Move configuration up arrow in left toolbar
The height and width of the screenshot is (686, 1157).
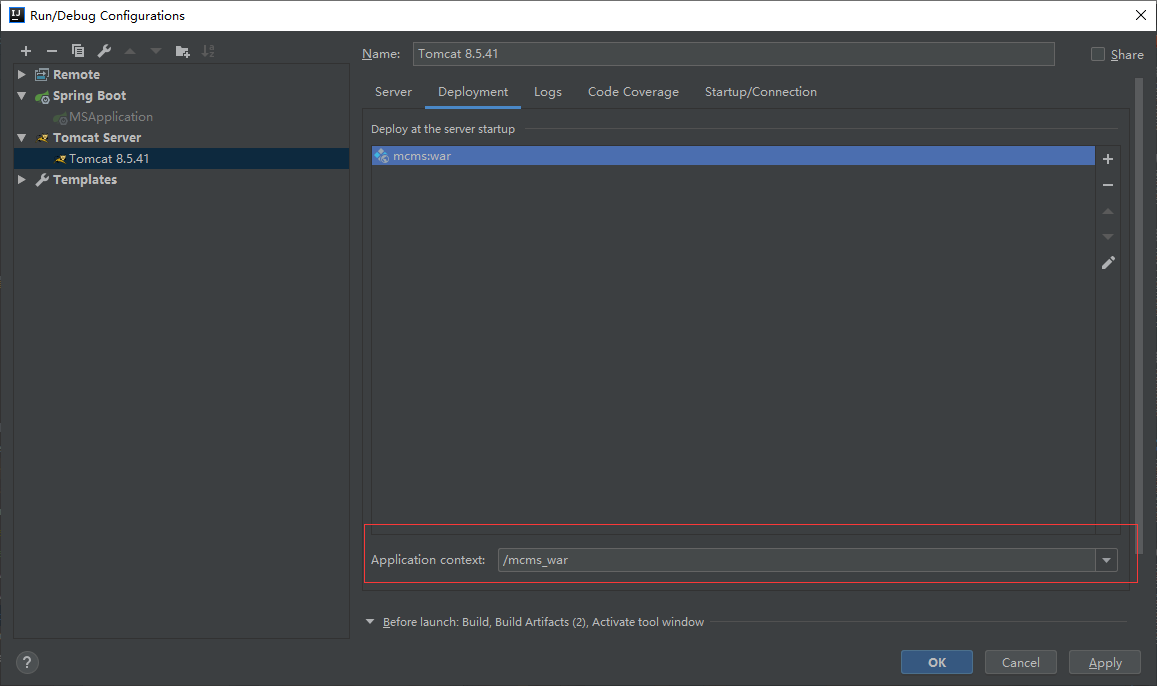[130, 51]
